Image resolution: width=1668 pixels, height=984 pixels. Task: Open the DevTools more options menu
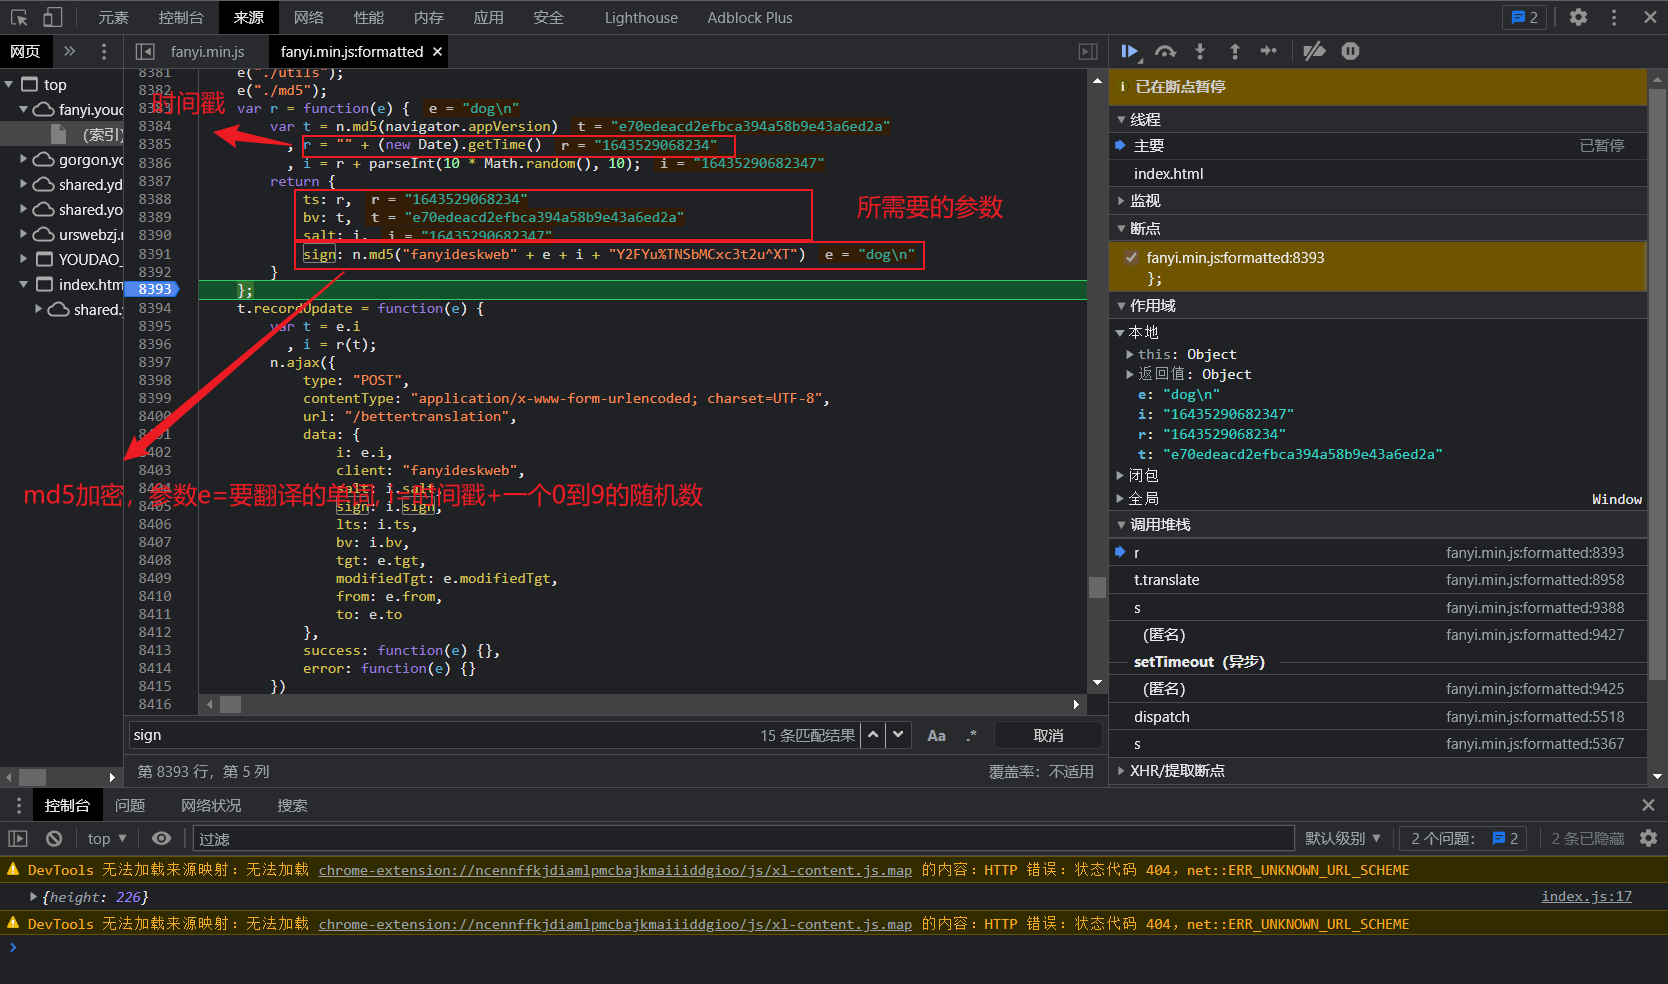click(1614, 17)
